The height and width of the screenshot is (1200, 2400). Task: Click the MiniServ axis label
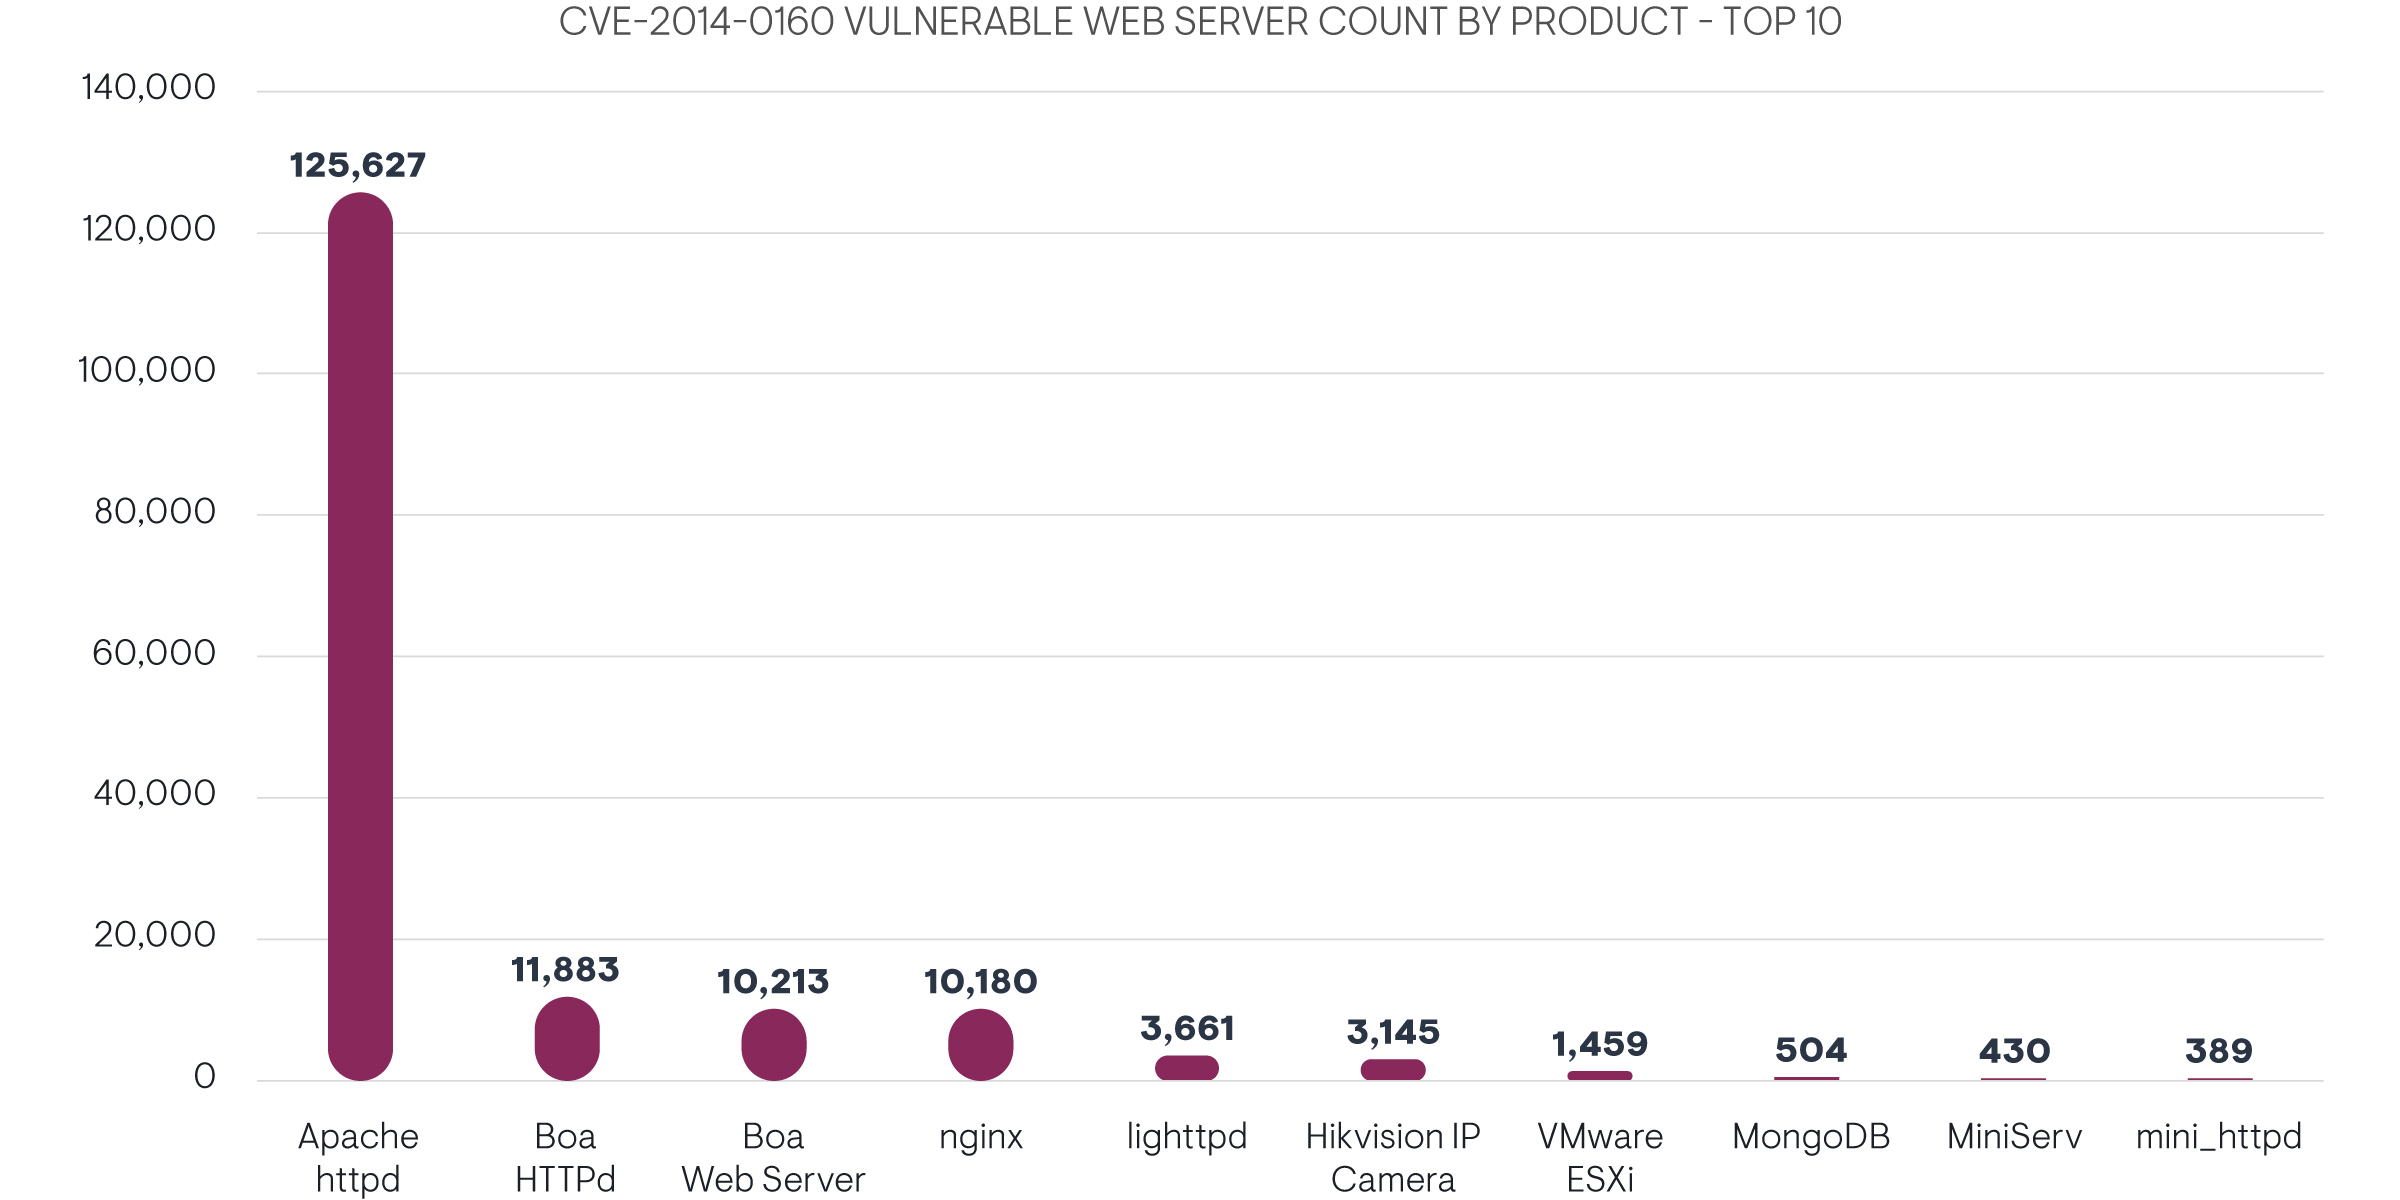2014,1137
